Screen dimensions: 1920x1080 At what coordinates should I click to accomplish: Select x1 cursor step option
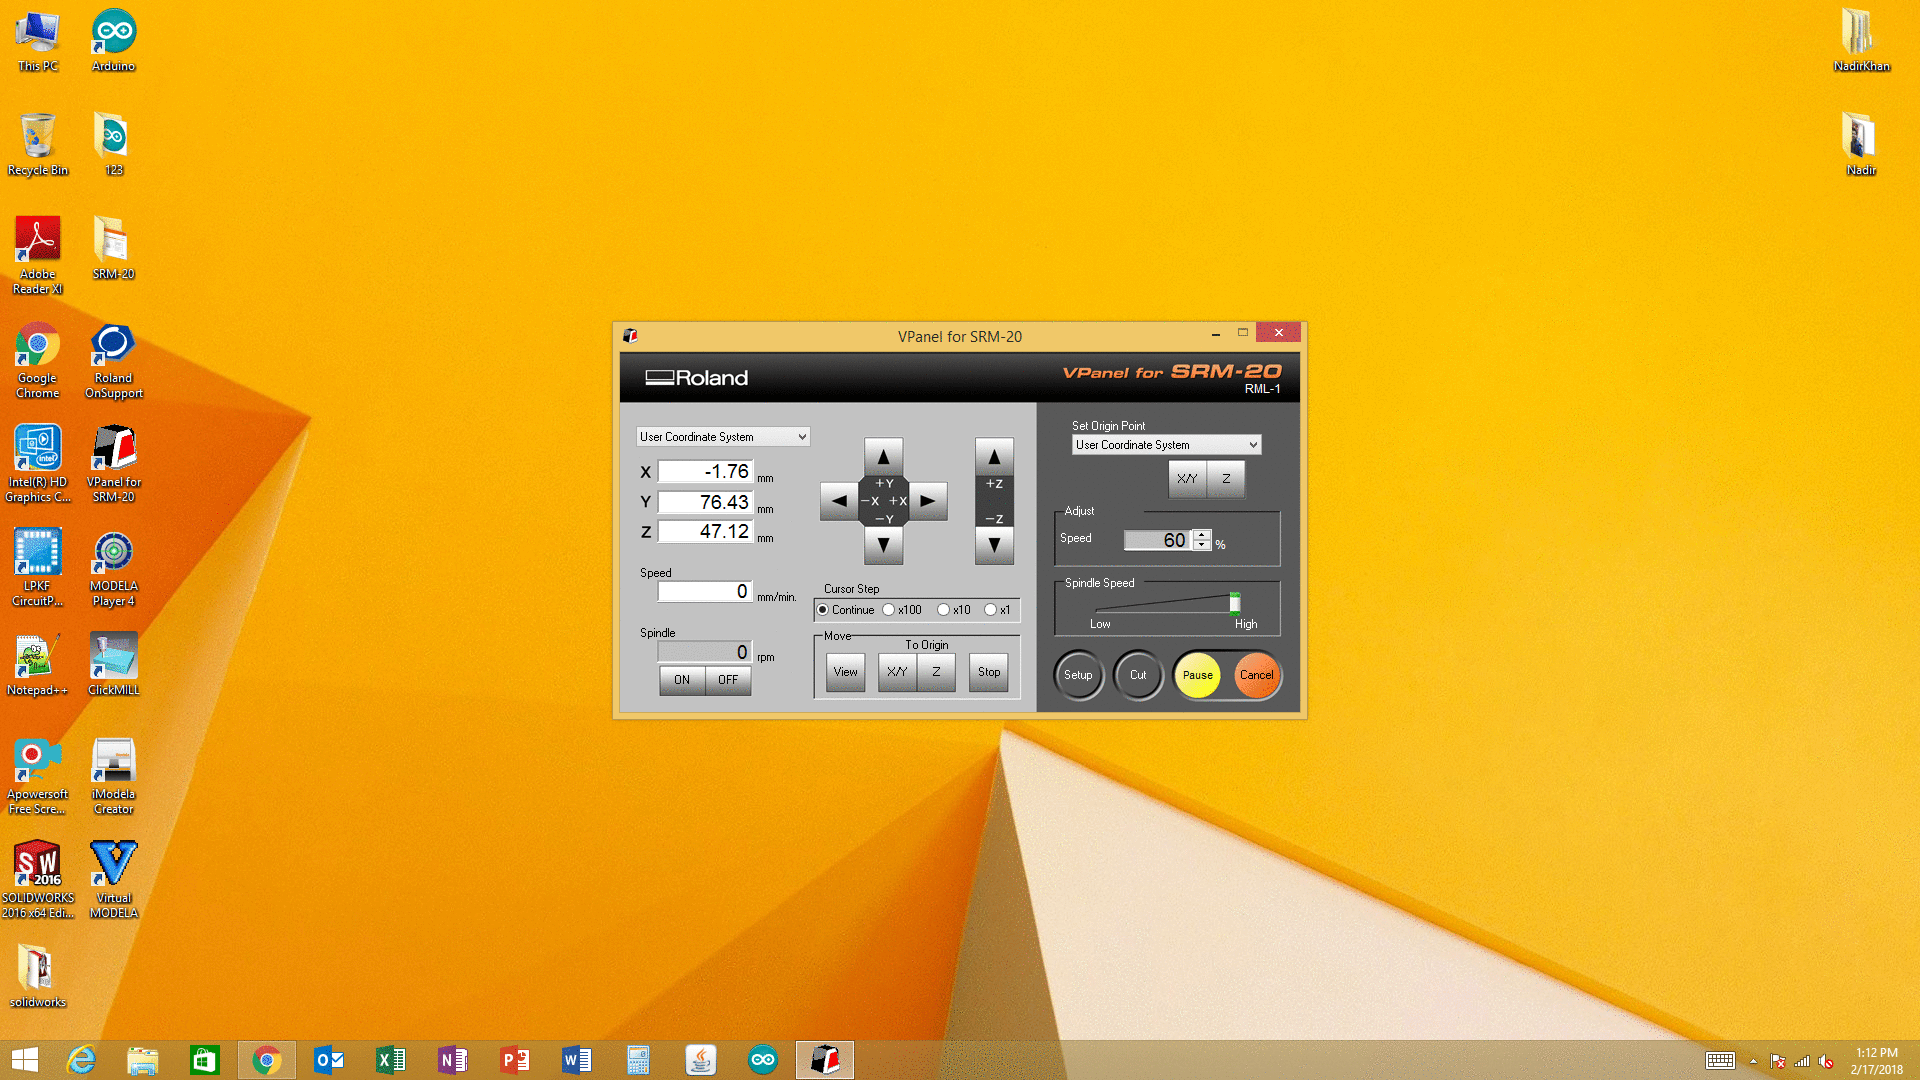pyautogui.click(x=990, y=610)
